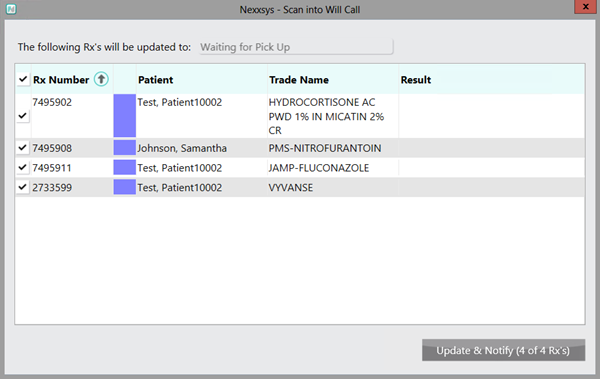The image size is (600, 379).
Task: Sort by the Trade Name column header
Action: [x=299, y=80]
